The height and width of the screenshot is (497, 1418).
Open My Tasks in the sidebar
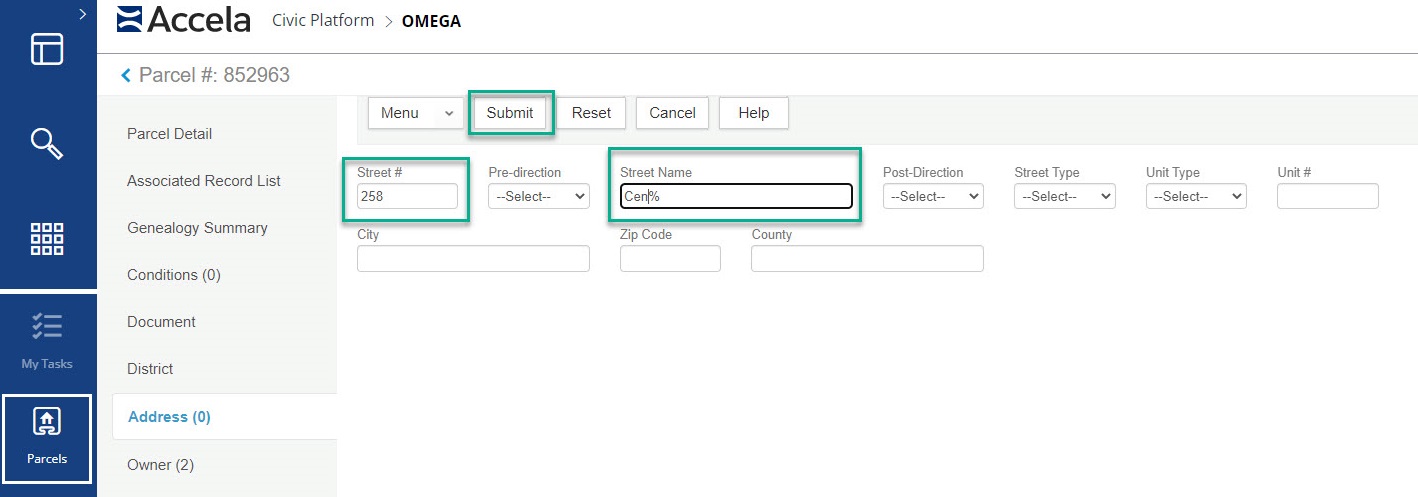(x=47, y=340)
